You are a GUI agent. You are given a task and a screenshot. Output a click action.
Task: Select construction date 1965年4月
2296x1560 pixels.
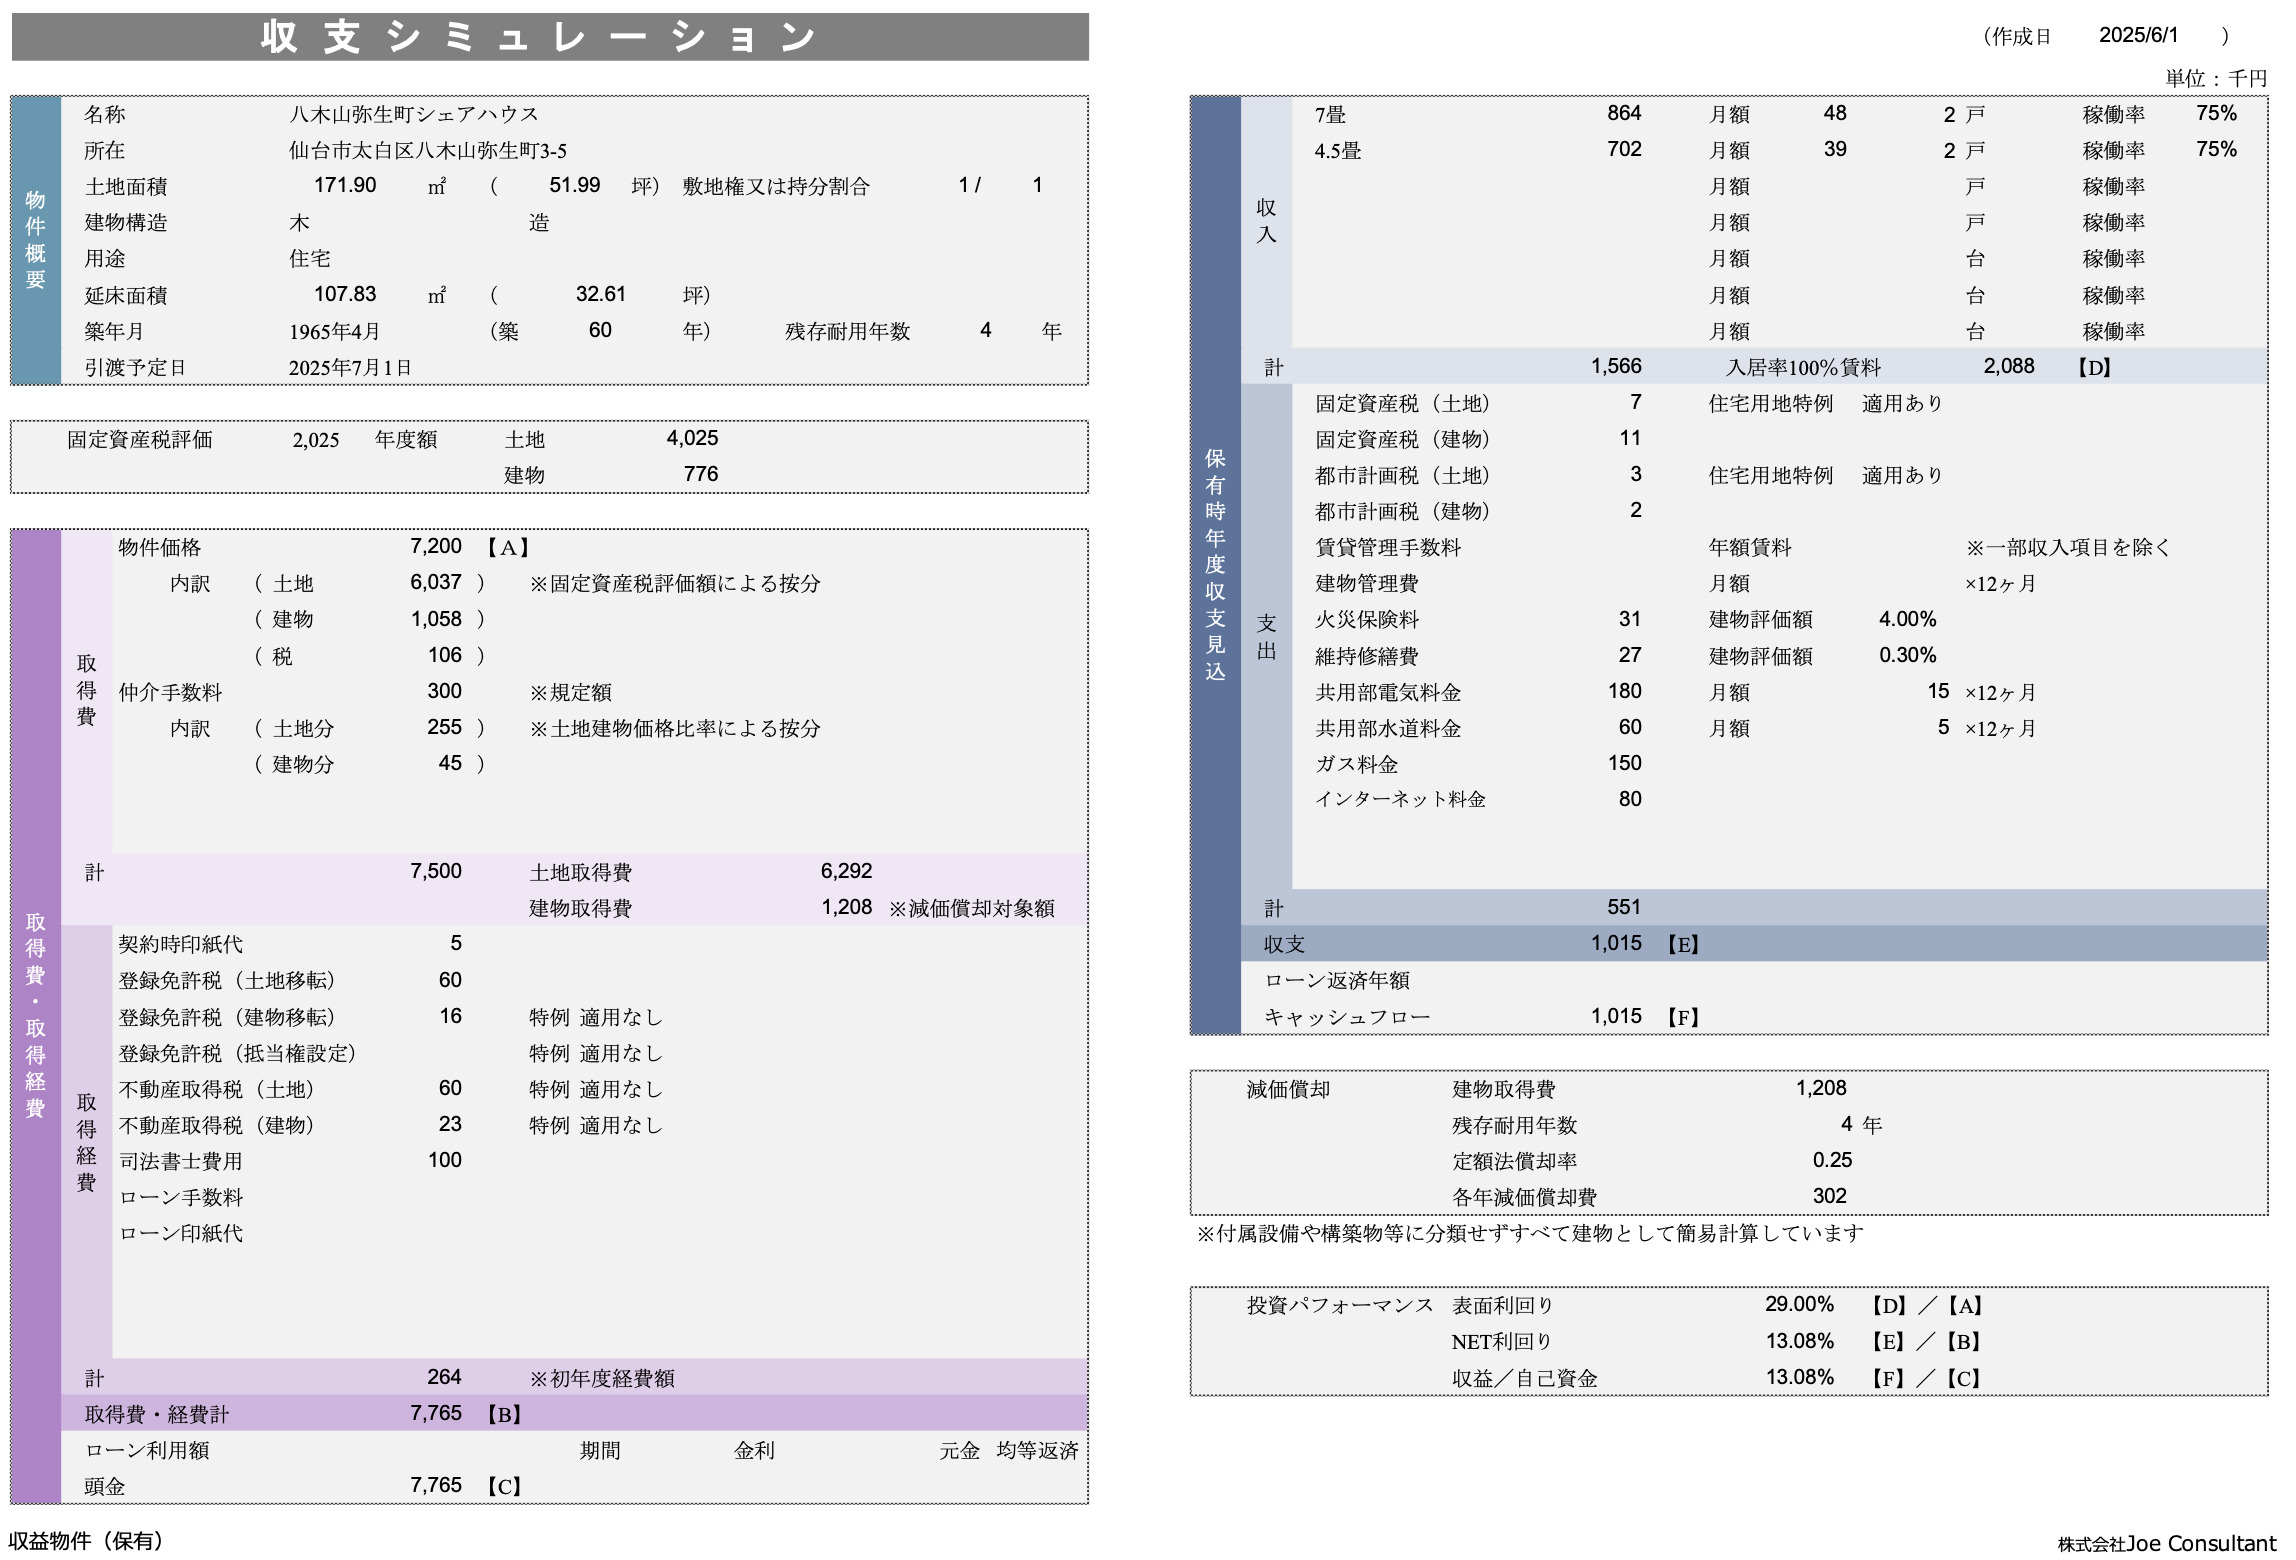click(334, 331)
